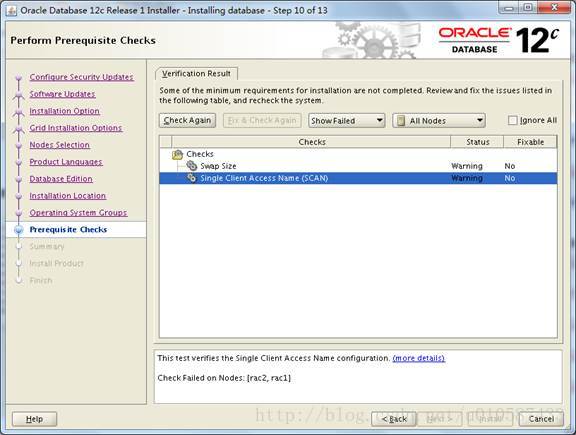This screenshot has width=576, height=435.
Task: Open the All Nodes dropdown
Action: coord(439,121)
